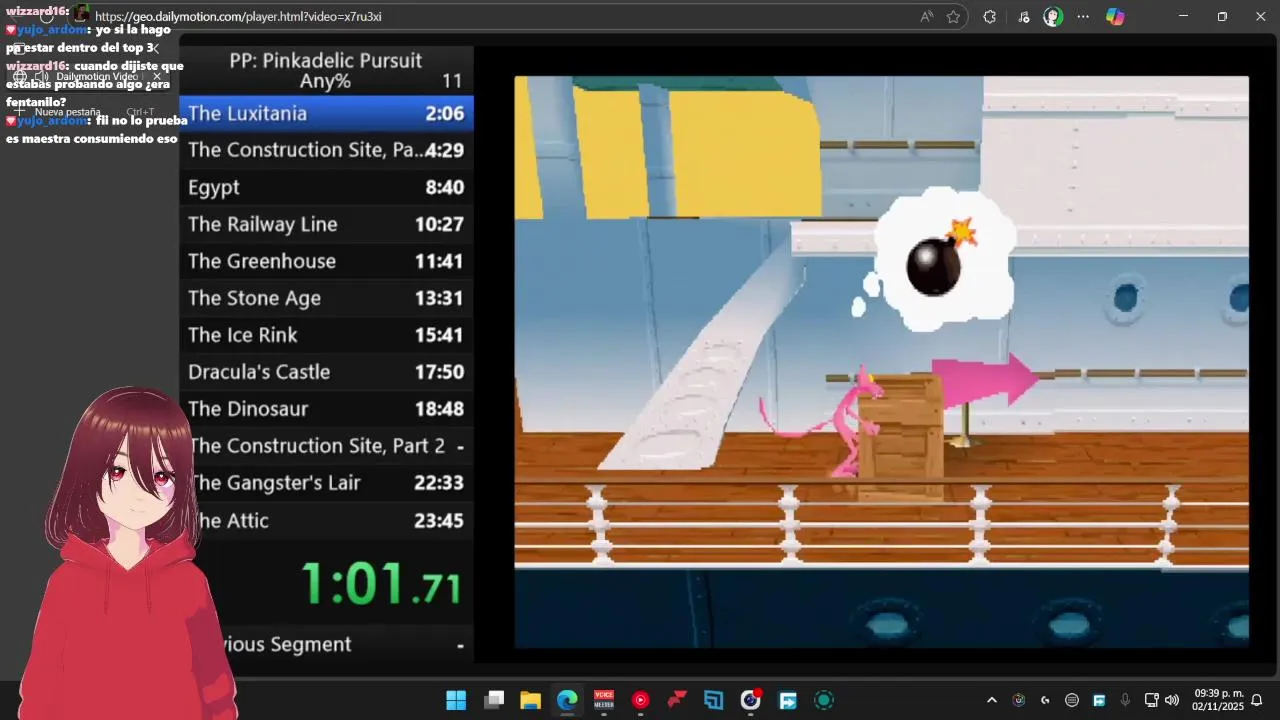This screenshot has height=720, width=1280.
Task: Open OBS Studio from the taskbar
Action: click(750, 700)
